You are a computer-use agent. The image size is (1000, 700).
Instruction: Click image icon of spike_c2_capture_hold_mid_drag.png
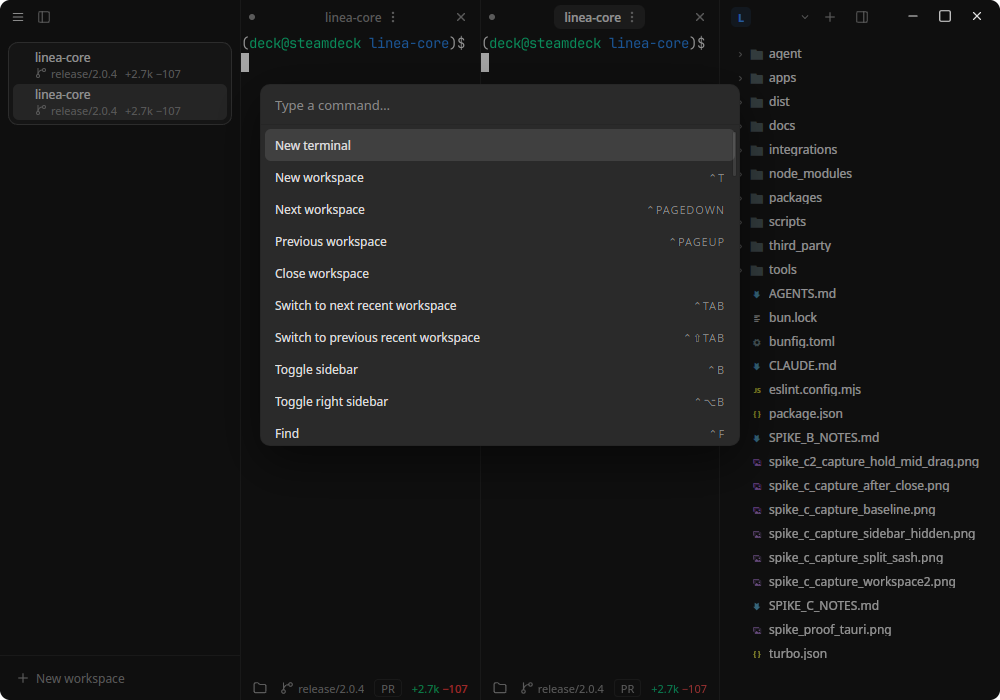tap(757, 462)
